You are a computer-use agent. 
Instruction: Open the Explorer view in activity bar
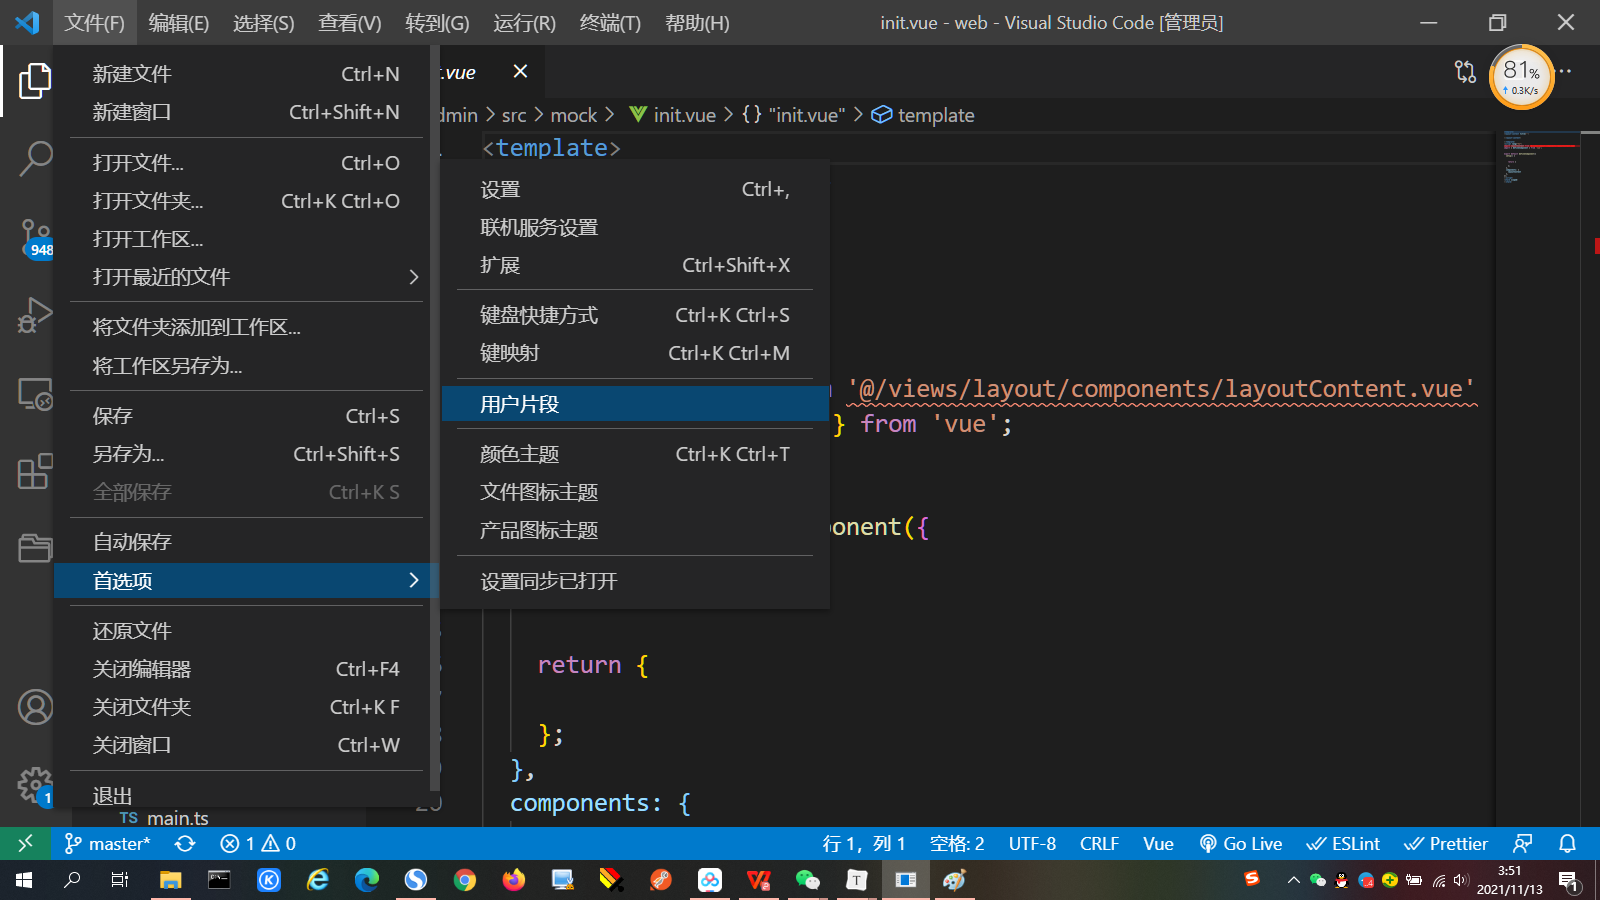34,81
